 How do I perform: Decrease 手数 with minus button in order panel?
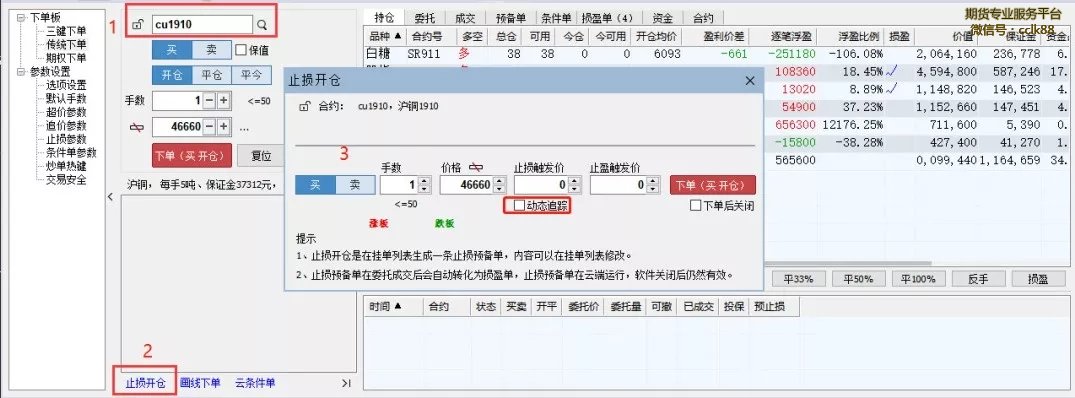(x=210, y=101)
